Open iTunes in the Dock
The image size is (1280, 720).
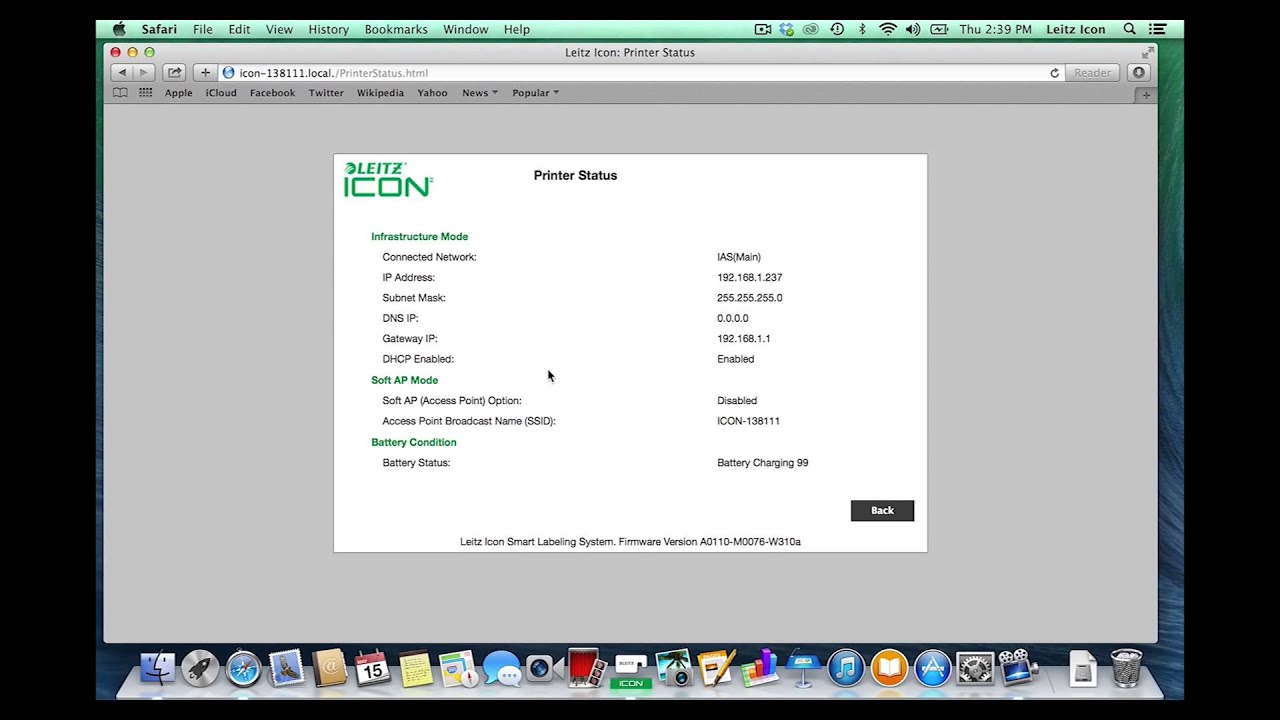coord(846,669)
